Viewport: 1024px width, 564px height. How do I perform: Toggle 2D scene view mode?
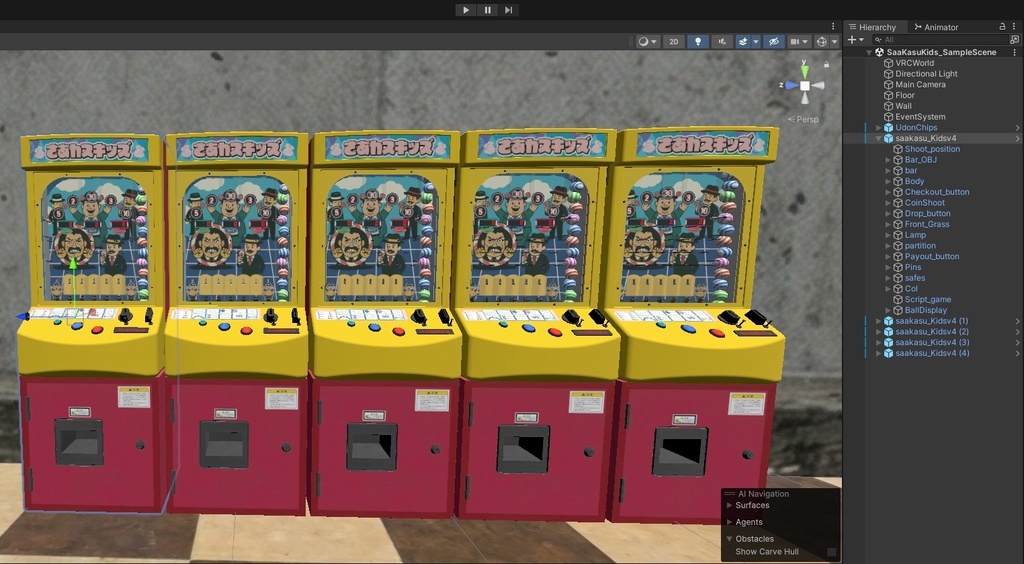pyautogui.click(x=673, y=42)
